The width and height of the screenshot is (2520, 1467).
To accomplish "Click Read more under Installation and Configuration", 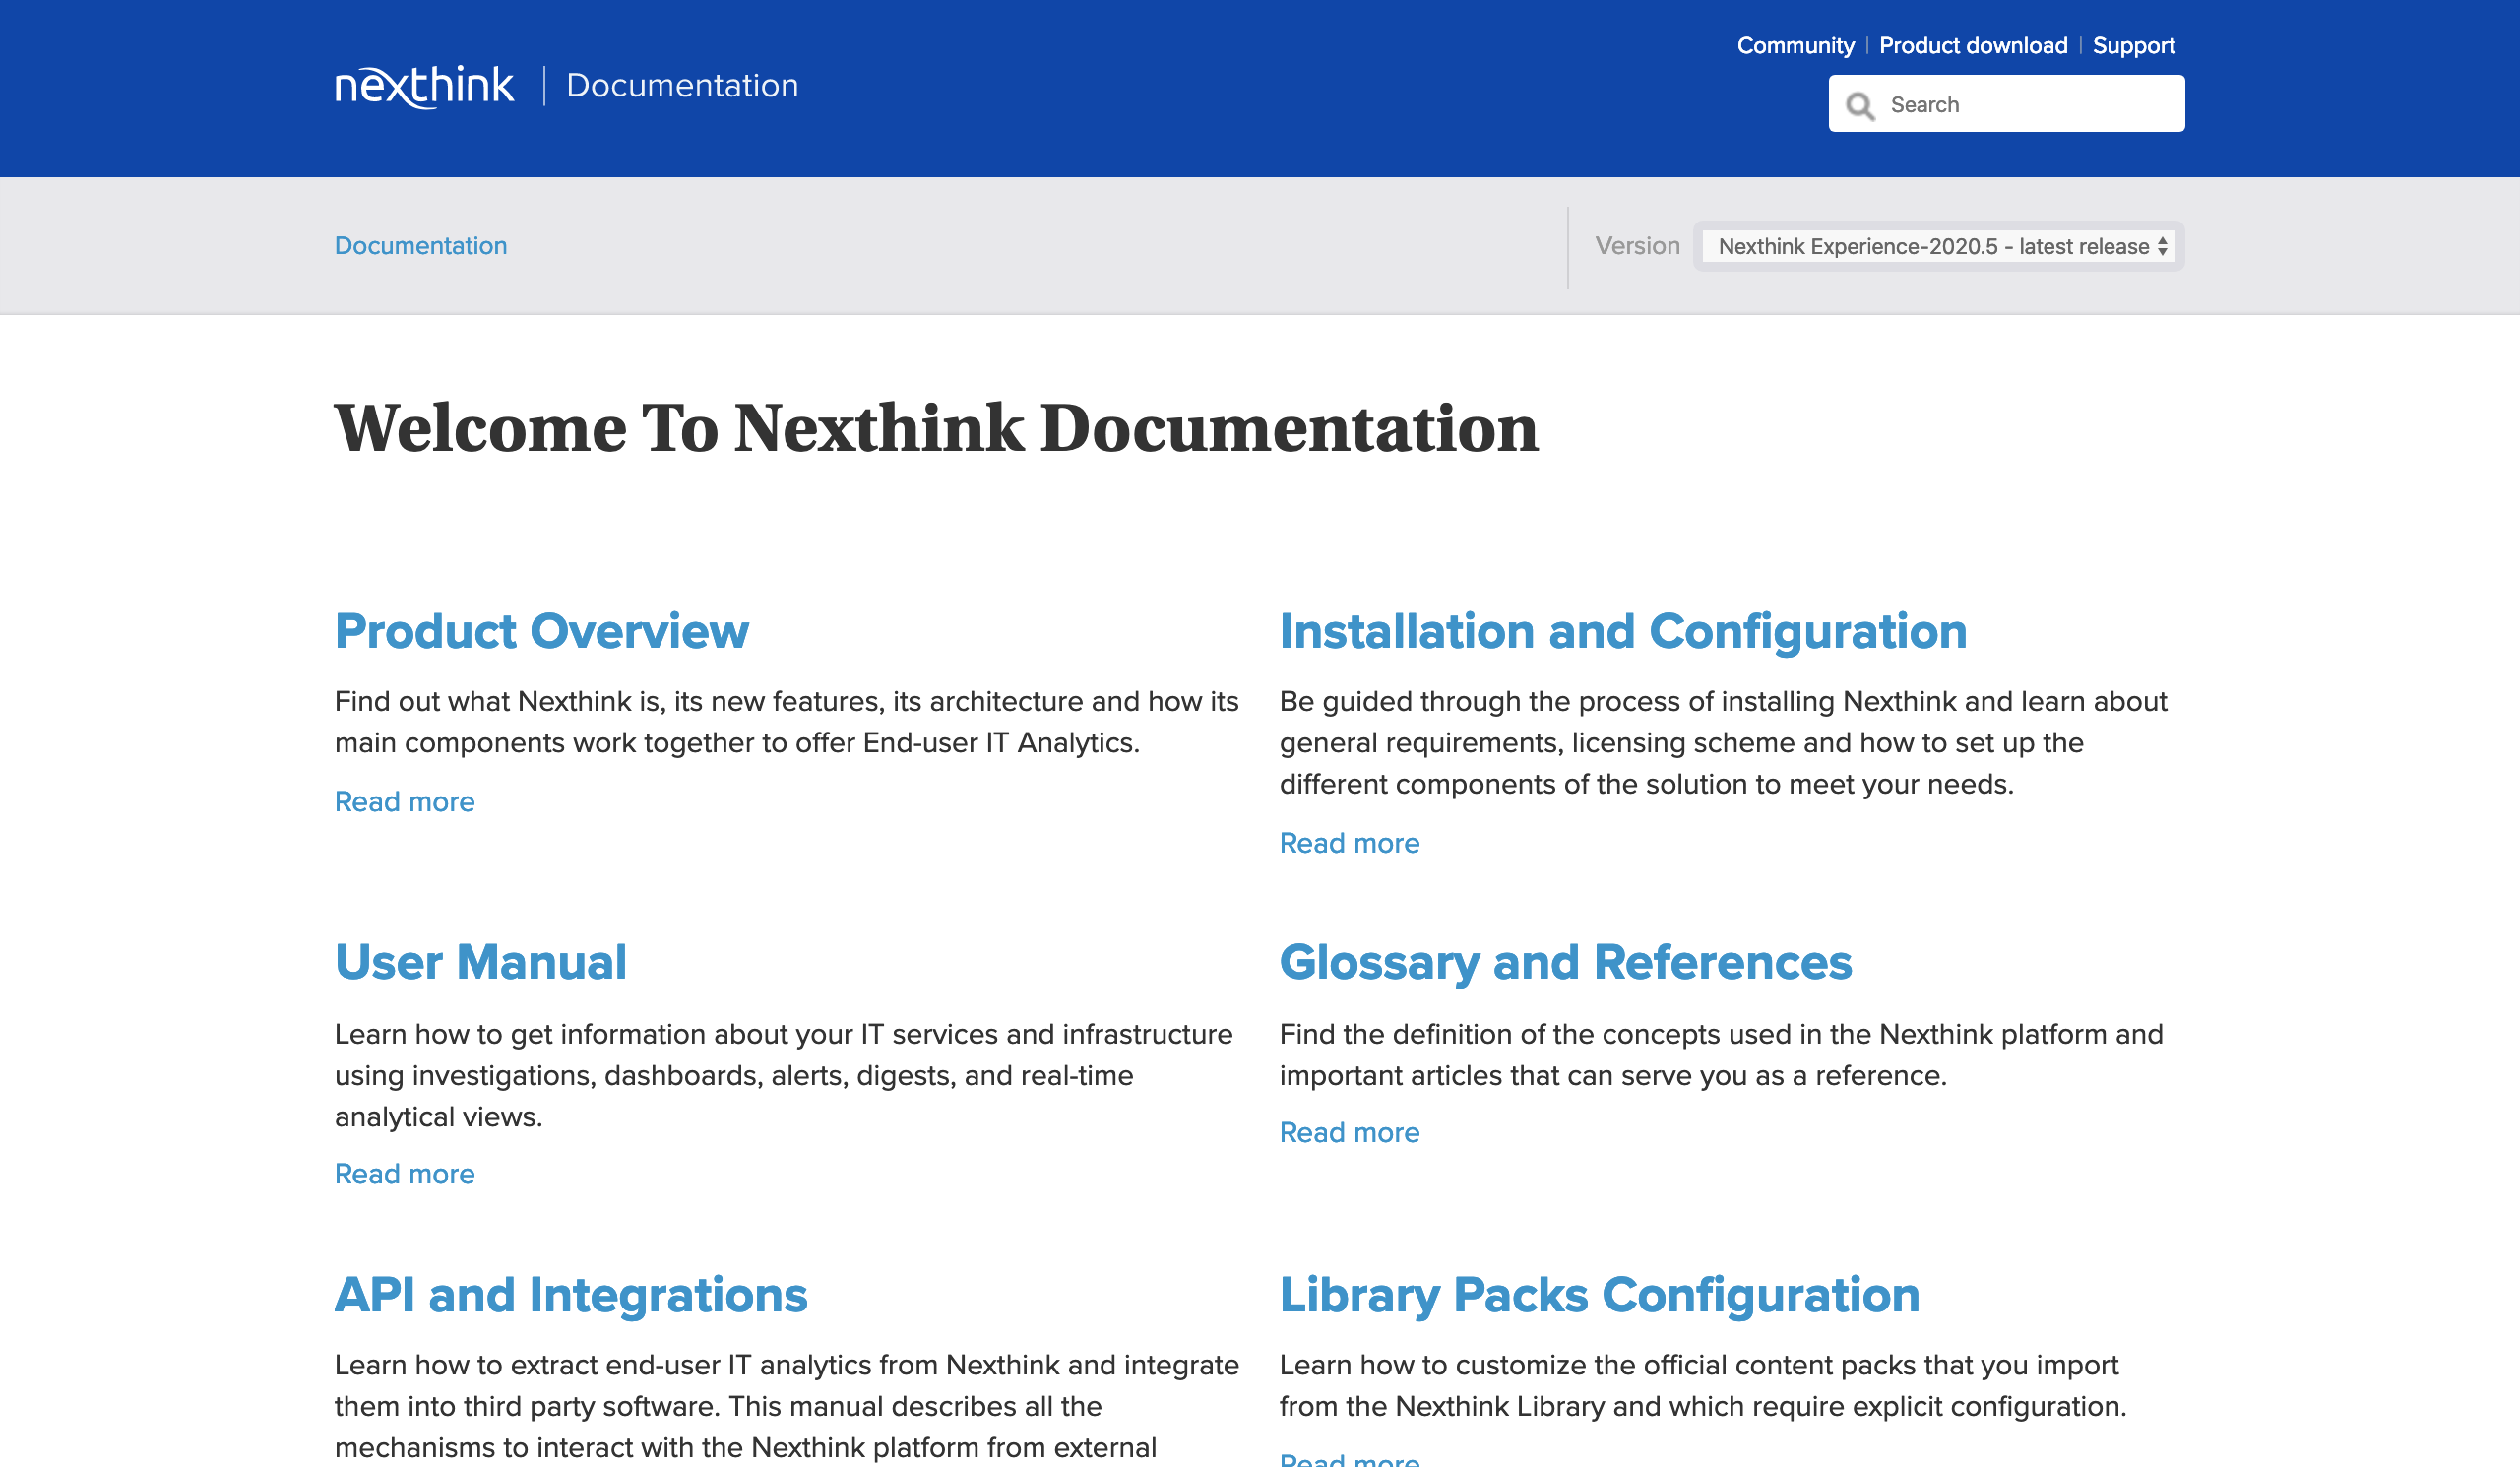I will pos(1349,843).
